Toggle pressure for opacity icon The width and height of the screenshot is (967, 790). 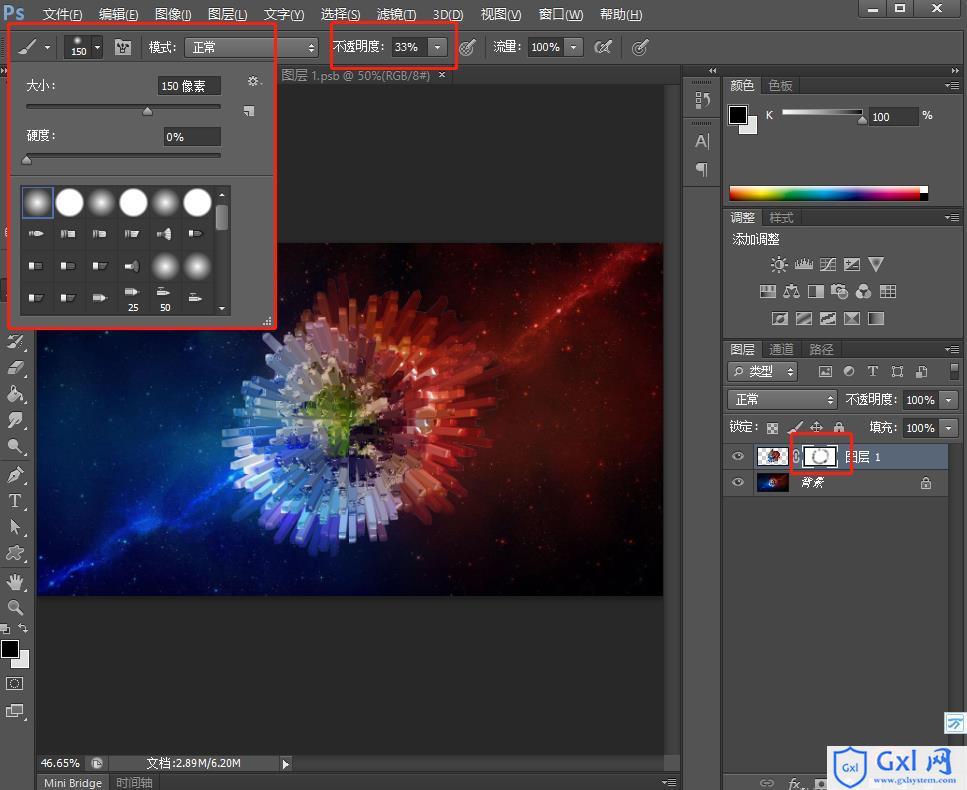pos(467,47)
